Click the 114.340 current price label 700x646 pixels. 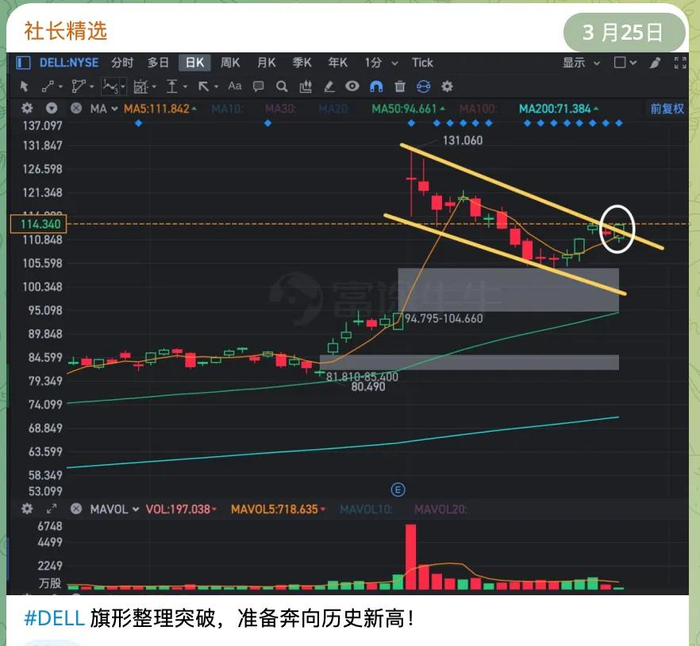(38, 224)
